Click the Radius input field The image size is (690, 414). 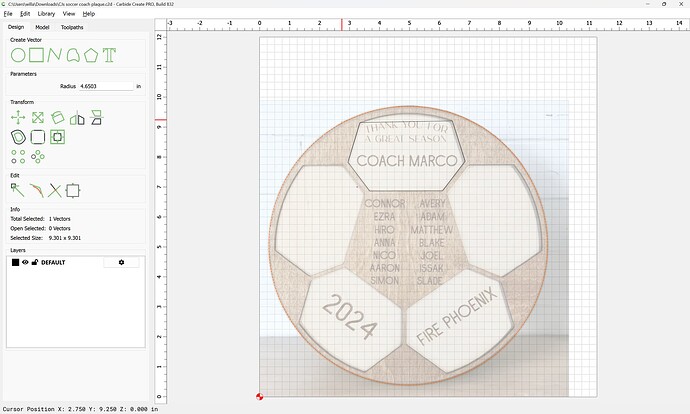pyautogui.click(x=106, y=86)
